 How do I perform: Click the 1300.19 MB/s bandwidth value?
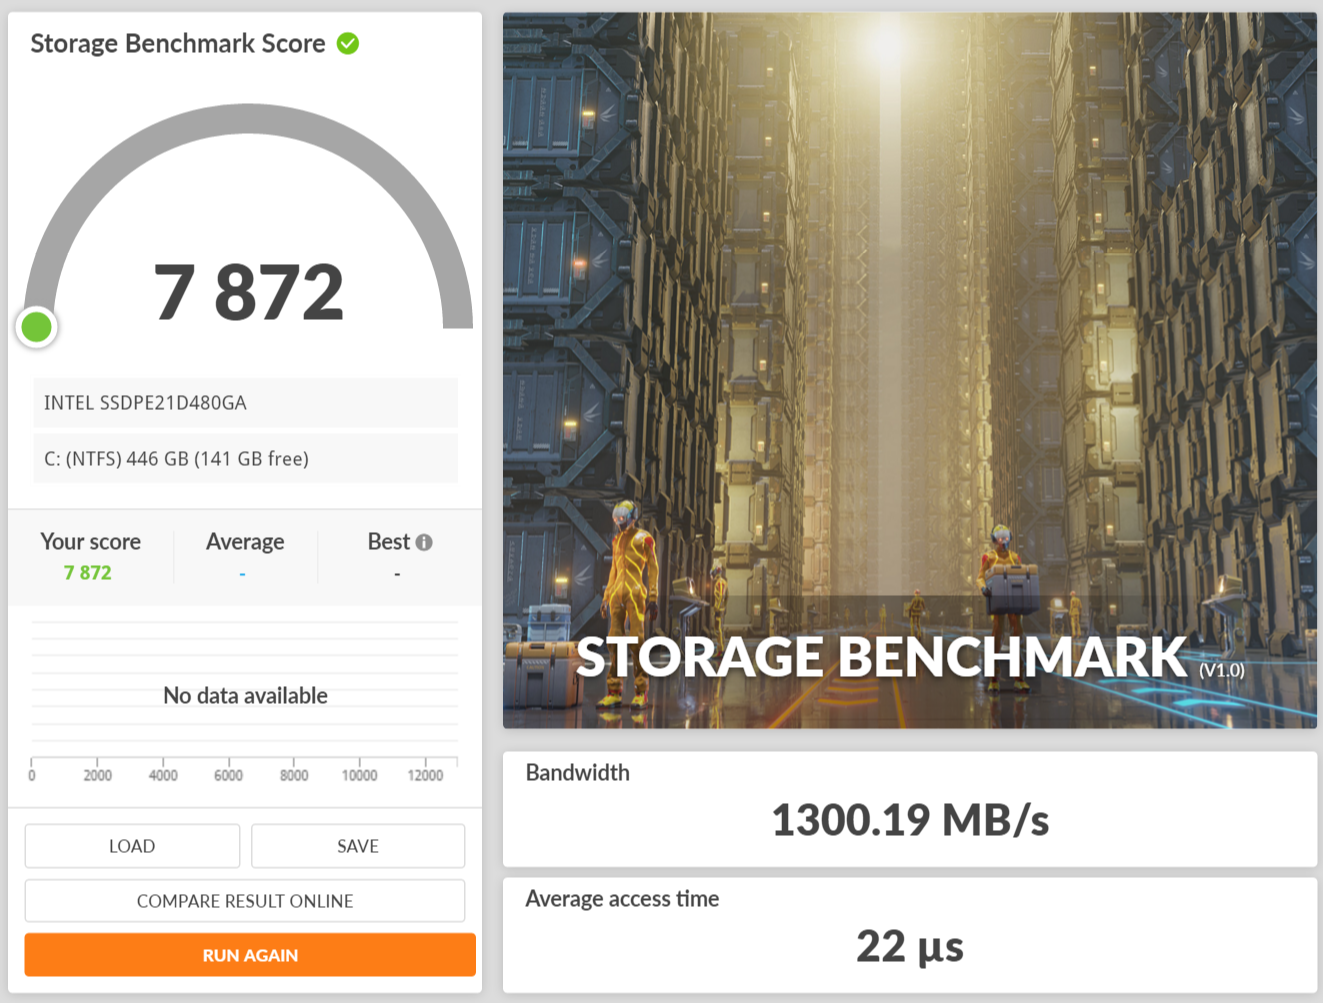[910, 820]
